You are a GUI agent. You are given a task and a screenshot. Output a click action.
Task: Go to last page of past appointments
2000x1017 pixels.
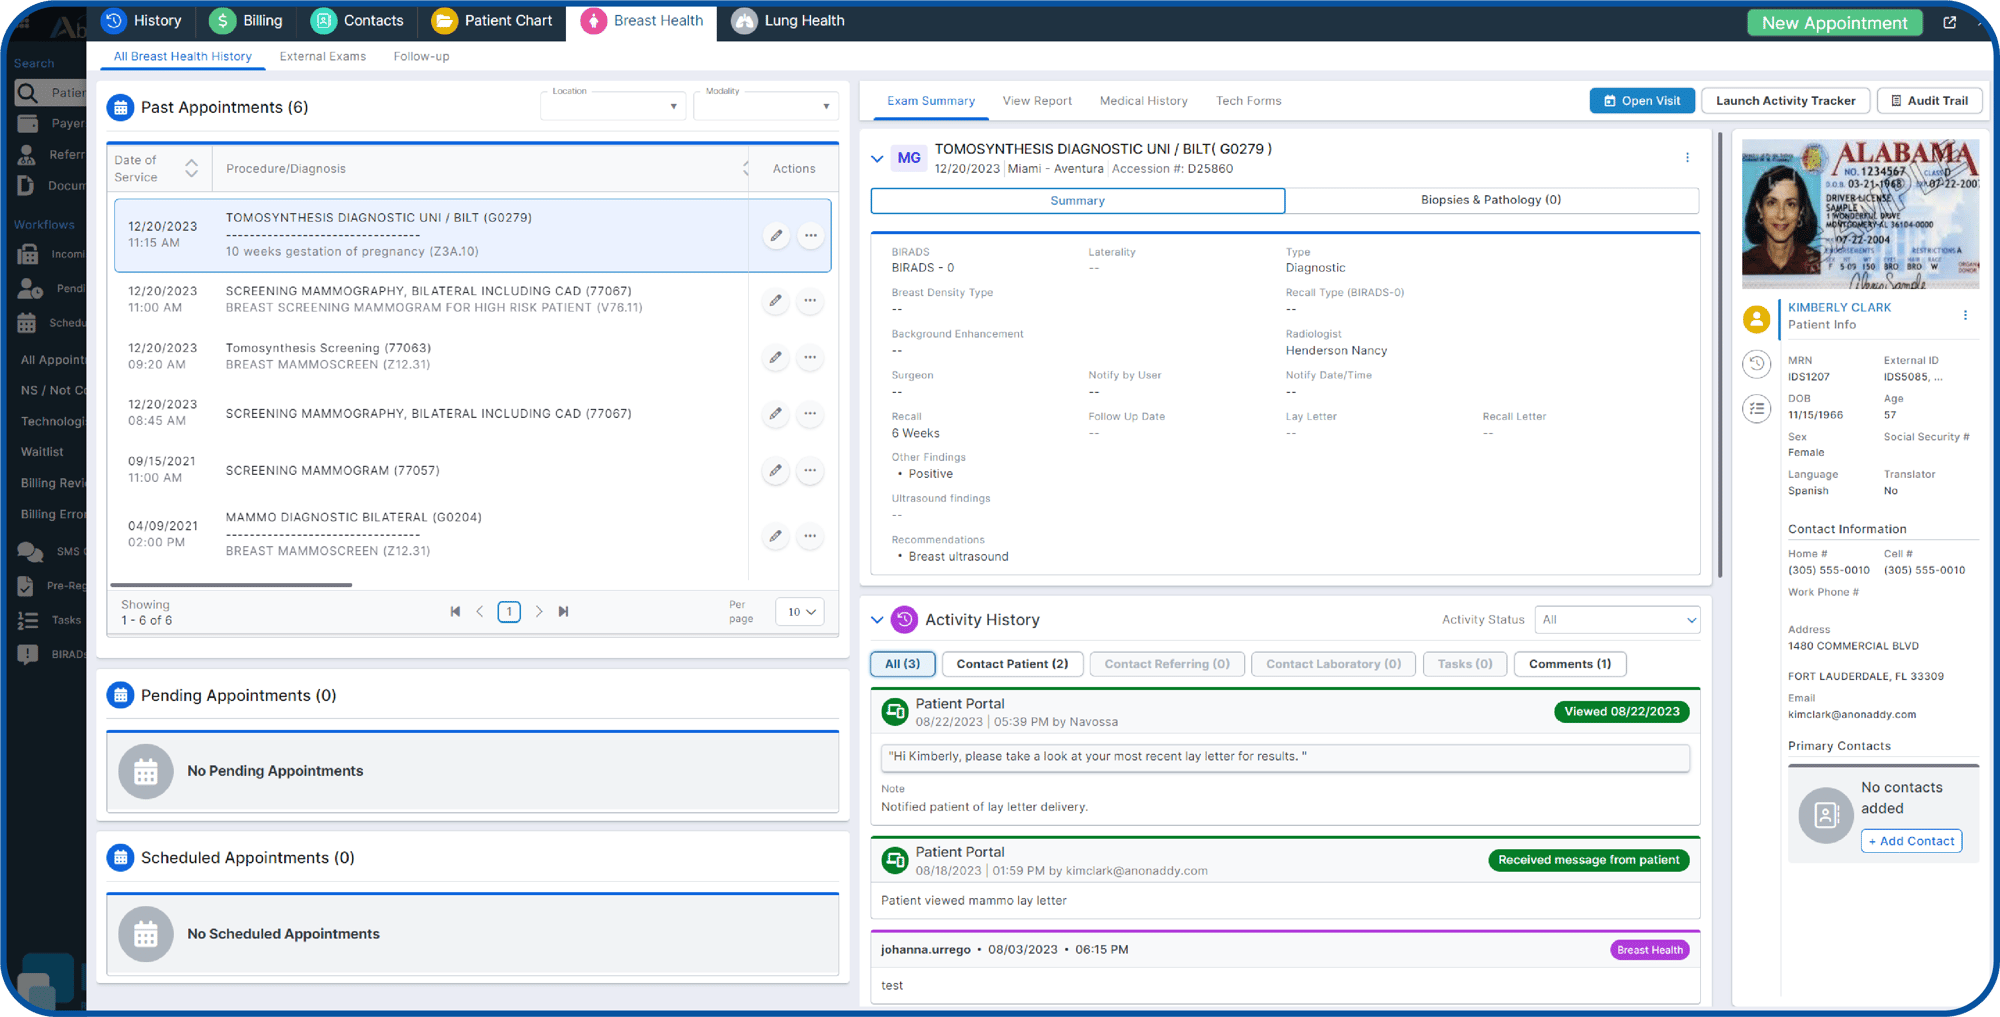[564, 611]
